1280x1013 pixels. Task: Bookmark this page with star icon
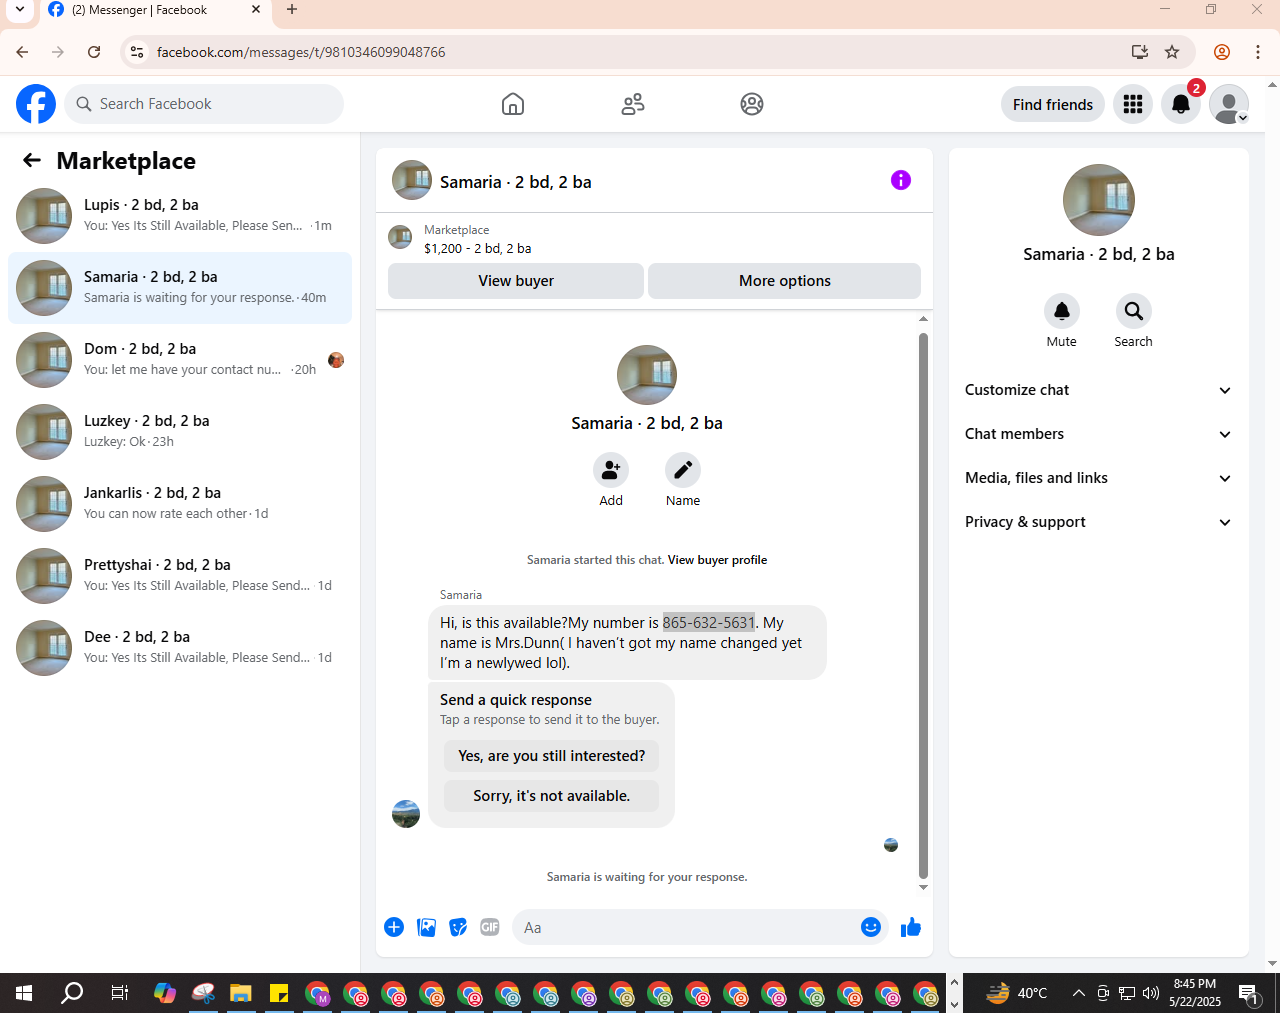click(1172, 52)
